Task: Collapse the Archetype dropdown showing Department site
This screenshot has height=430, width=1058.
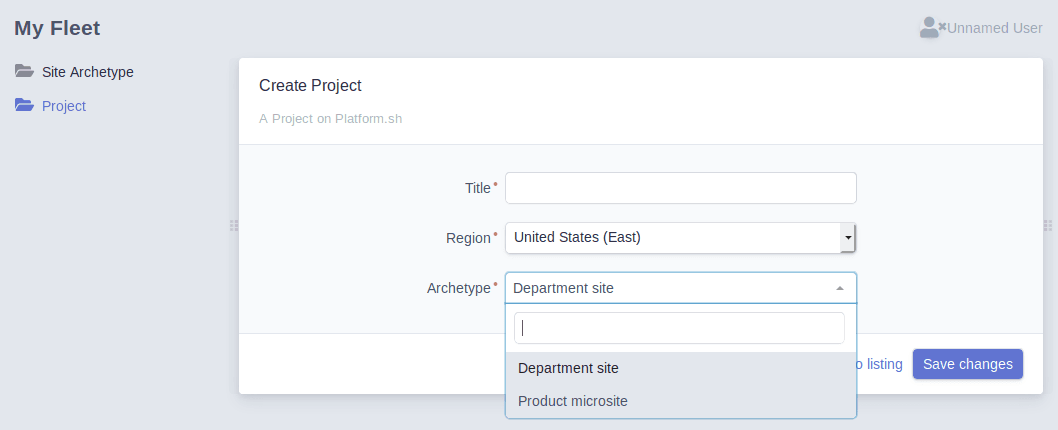Action: click(x=681, y=288)
